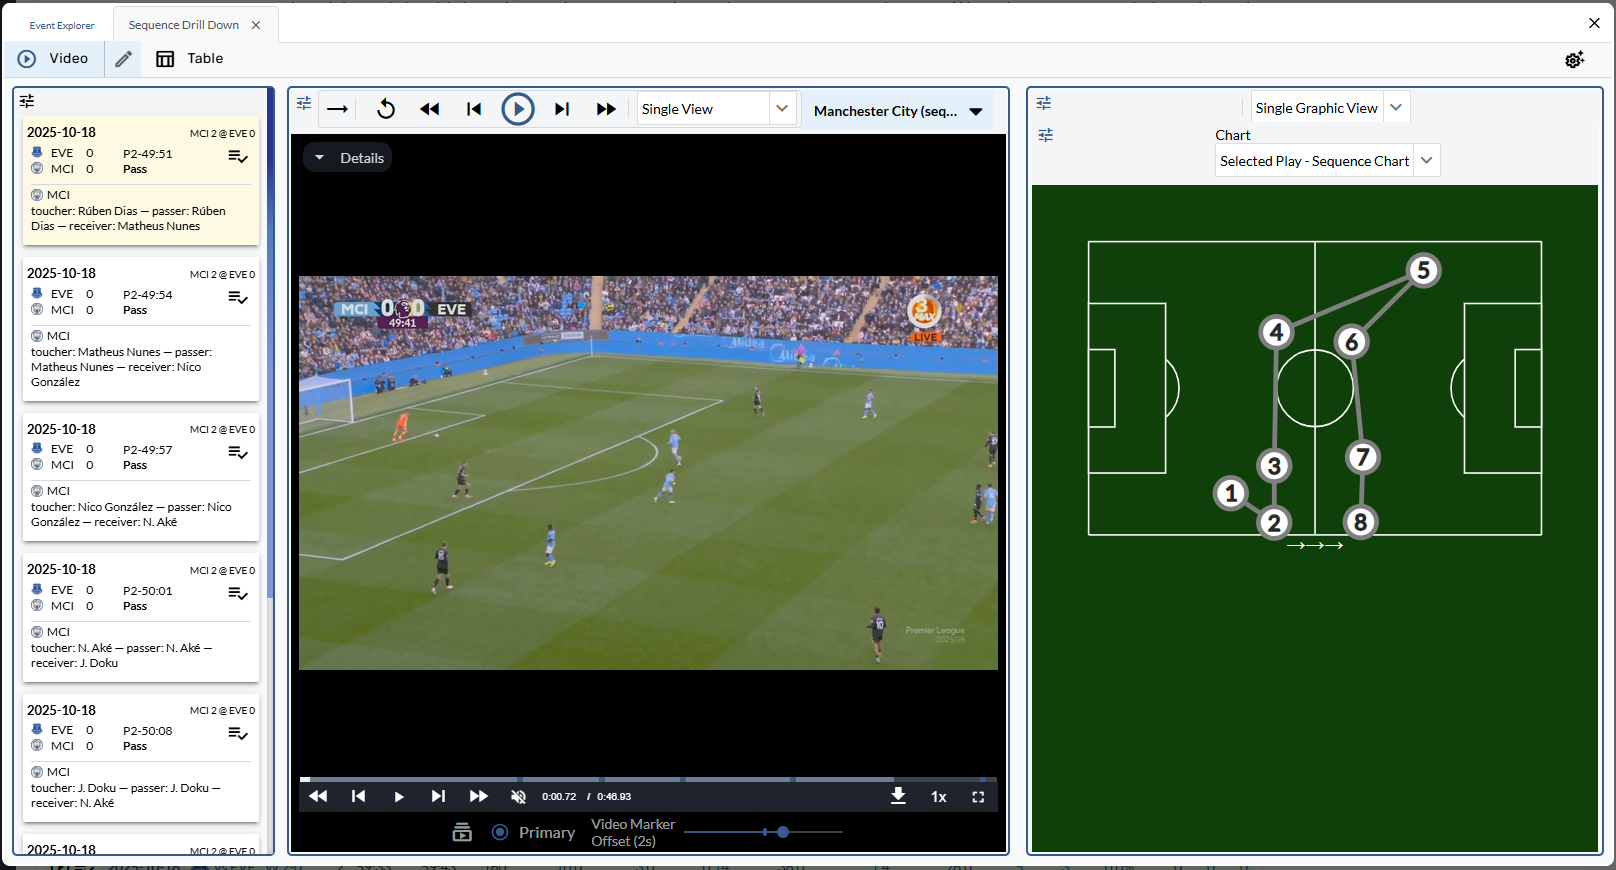This screenshot has width=1616, height=870.
Task: Rewind using the top toolbar rewind icon
Action: click(x=430, y=109)
